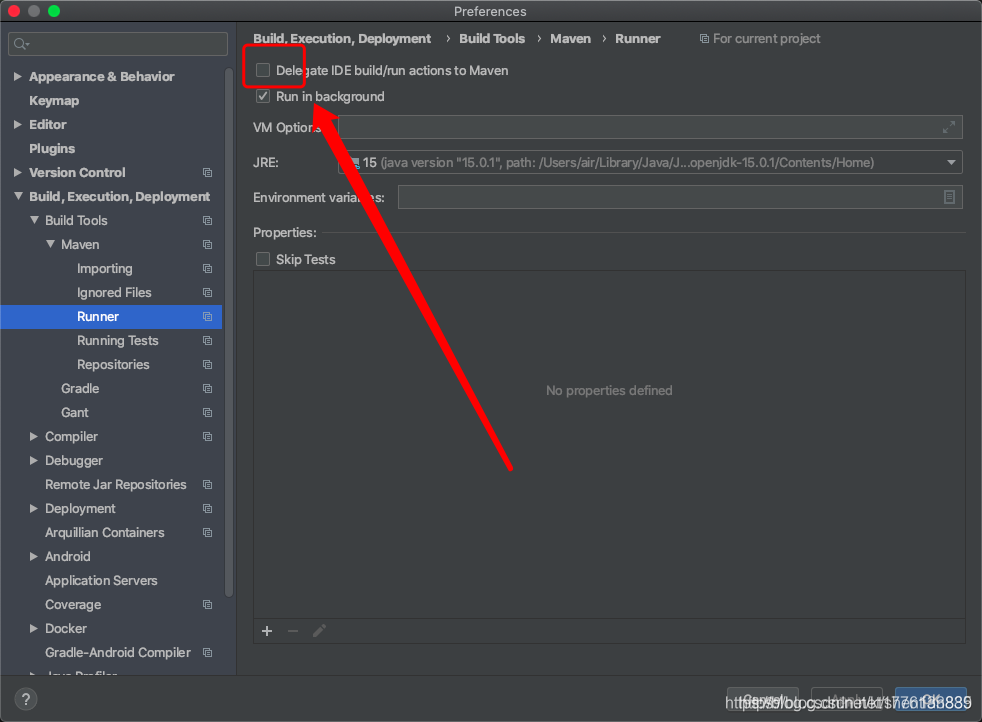Select Maven in the breadcrumb path

(570, 38)
